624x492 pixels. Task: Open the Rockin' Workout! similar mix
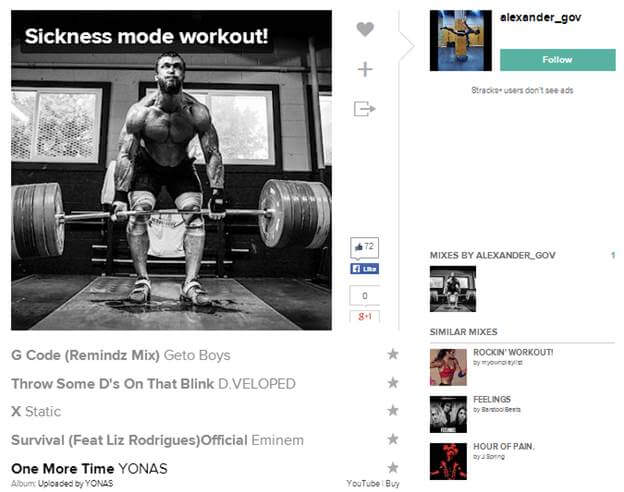[513, 352]
